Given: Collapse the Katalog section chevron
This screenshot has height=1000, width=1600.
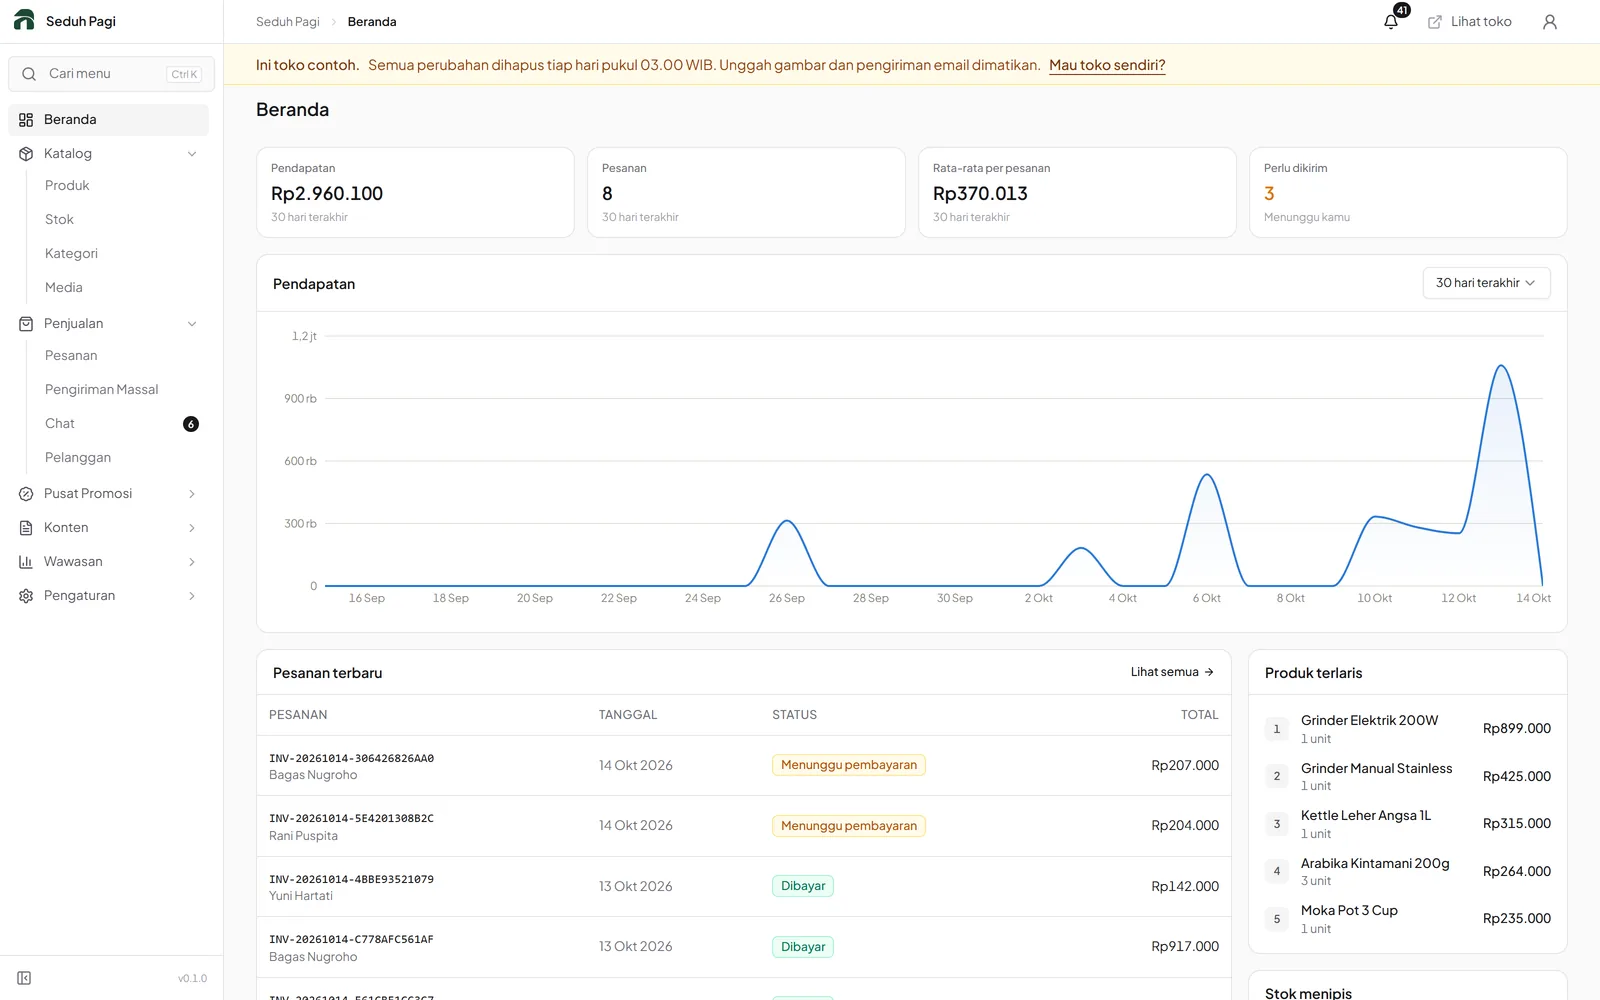Looking at the screenshot, I should click(192, 154).
